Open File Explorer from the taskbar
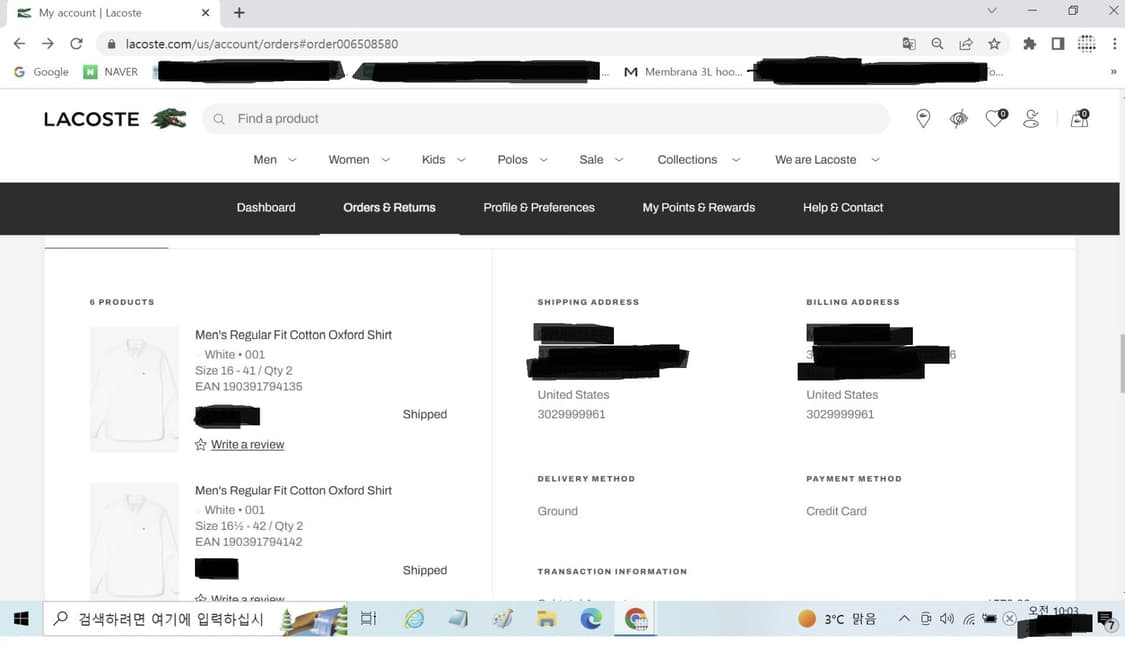The height and width of the screenshot is (664, 1125). pos(547,619)
